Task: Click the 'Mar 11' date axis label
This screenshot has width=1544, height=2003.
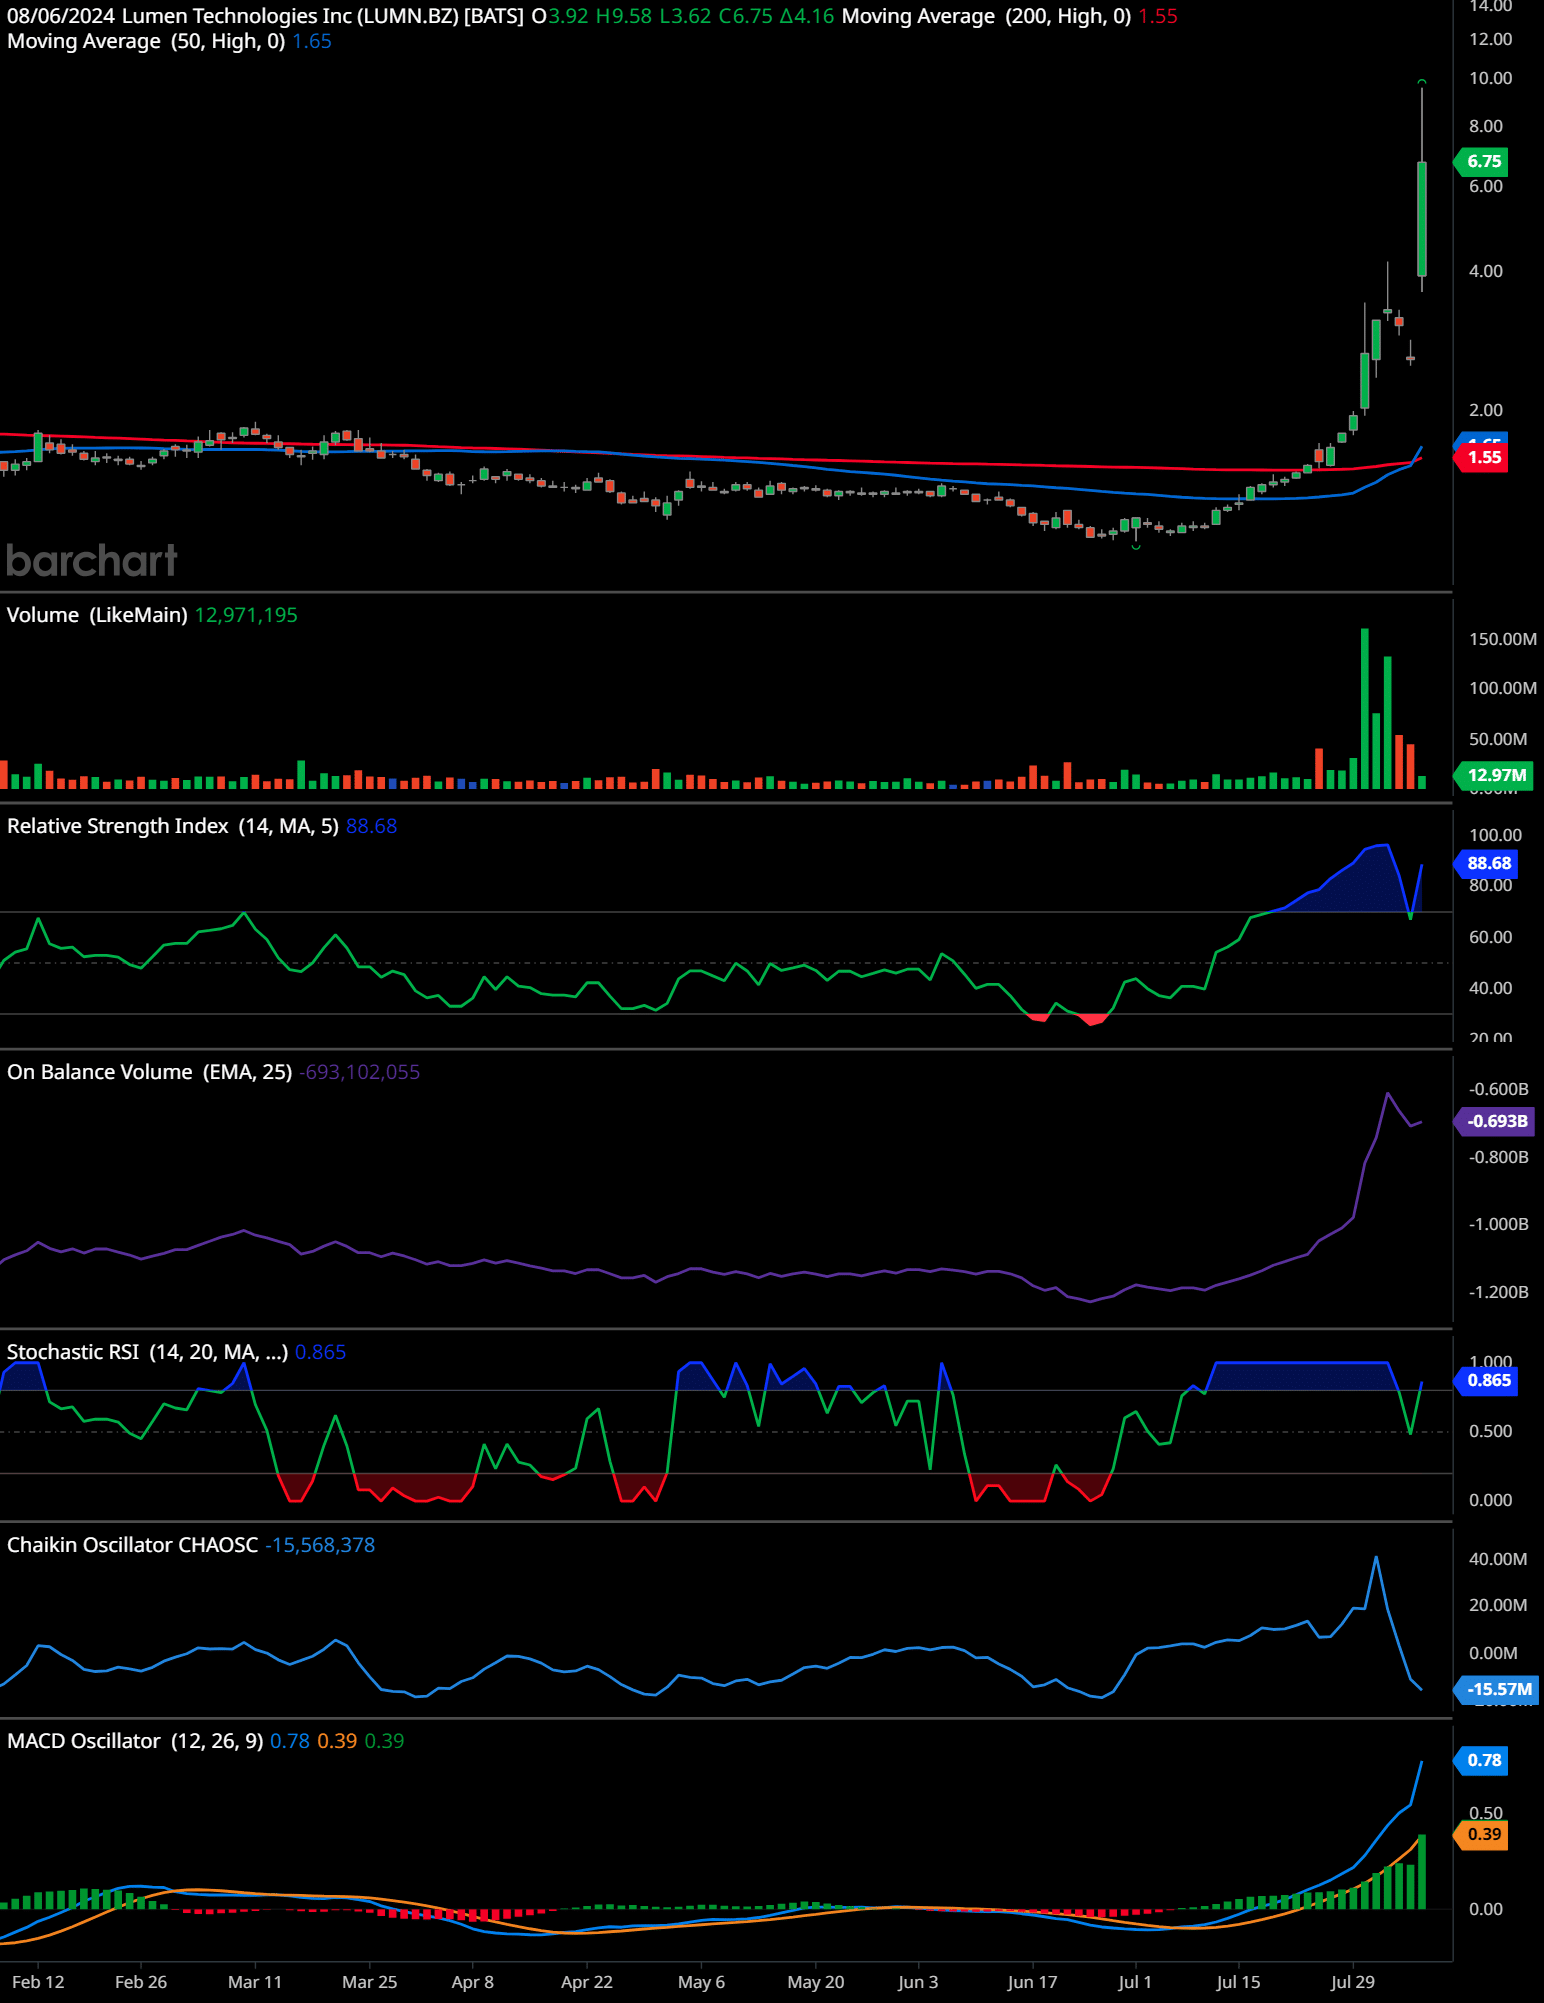Action: click(x=255, y=1982)
